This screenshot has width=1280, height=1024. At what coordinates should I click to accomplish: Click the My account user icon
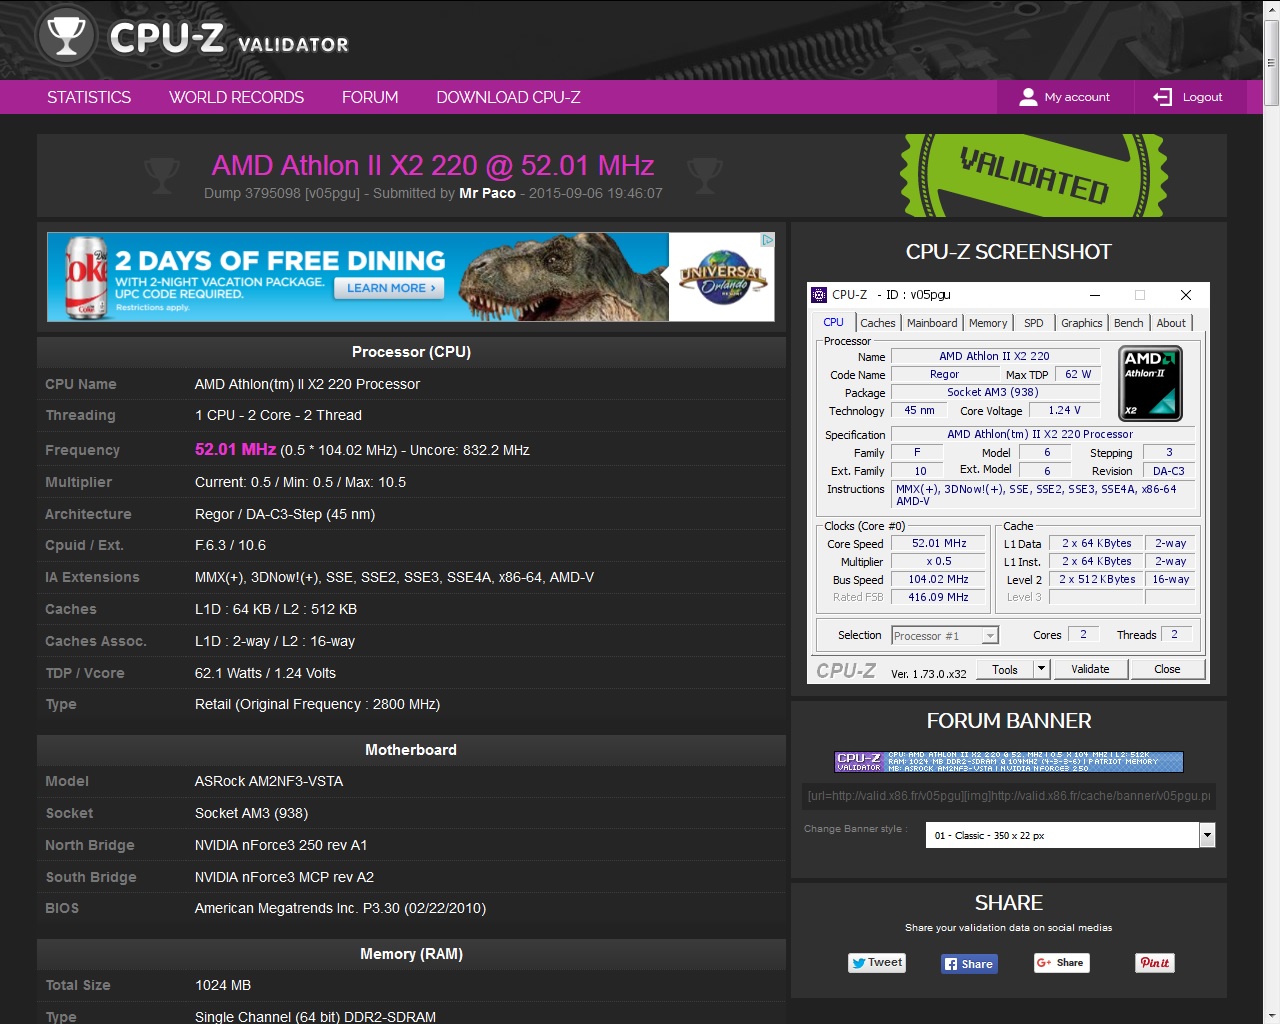[1028, 97]
